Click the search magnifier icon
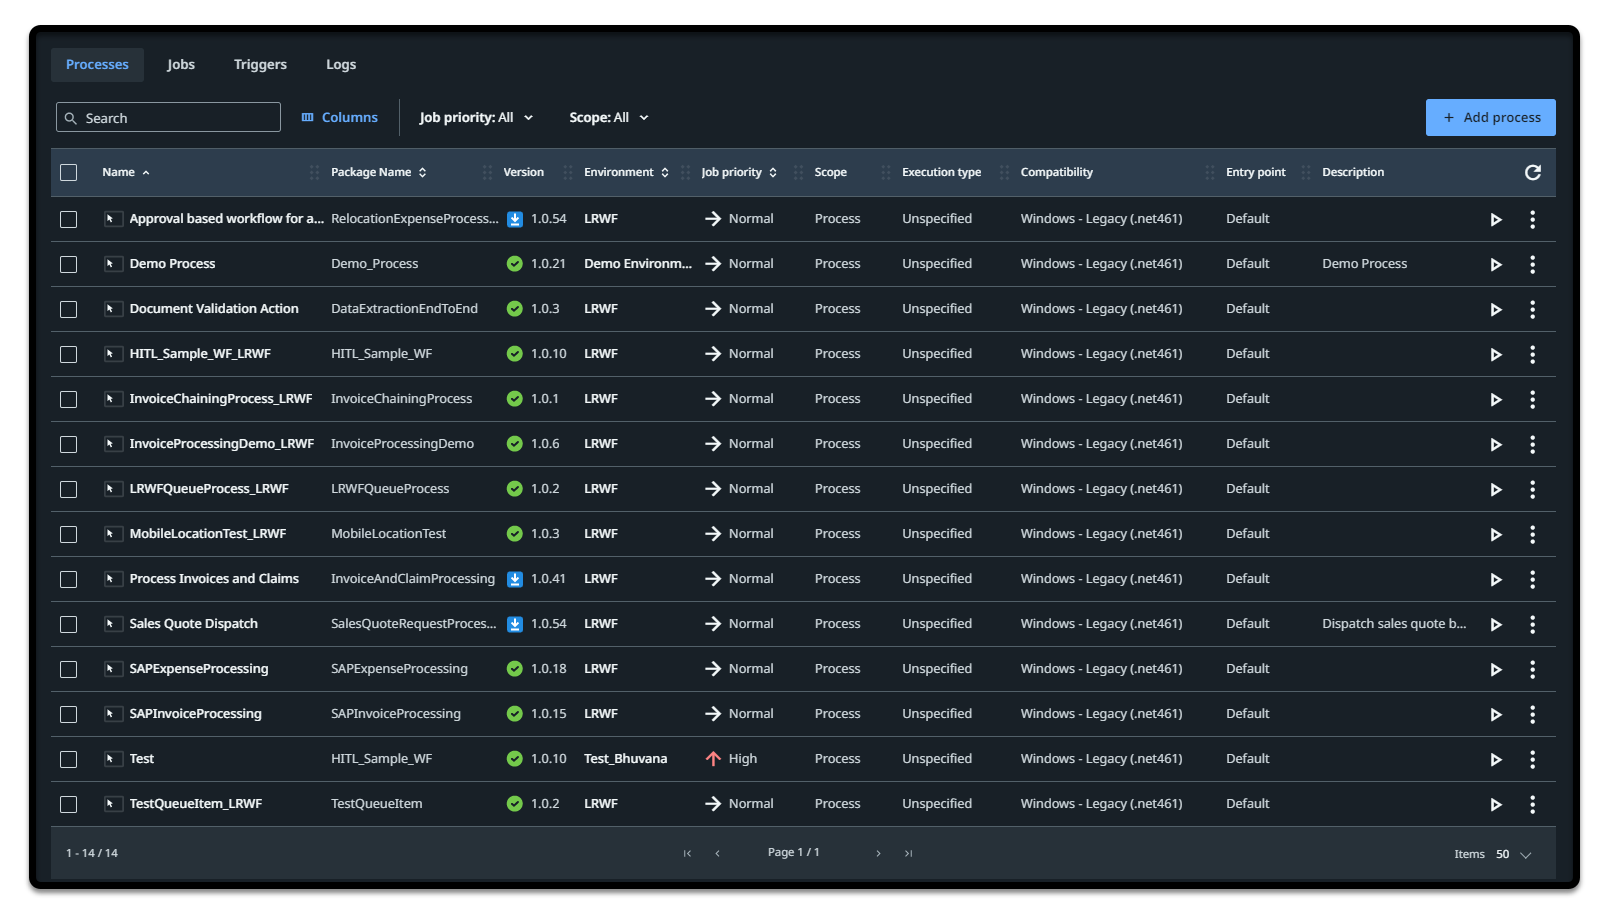The width and height of the screenshot is (1614, 912). 71,119
